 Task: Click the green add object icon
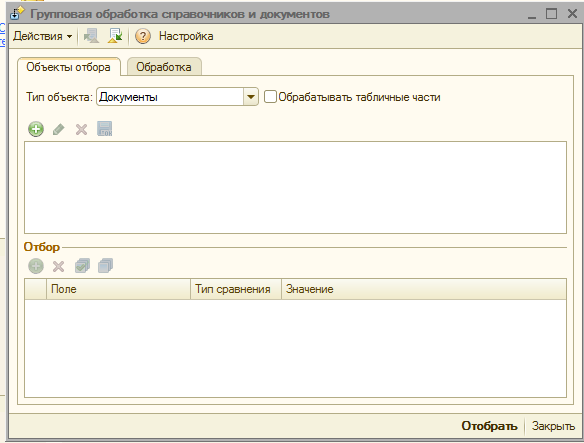point(36,129)
